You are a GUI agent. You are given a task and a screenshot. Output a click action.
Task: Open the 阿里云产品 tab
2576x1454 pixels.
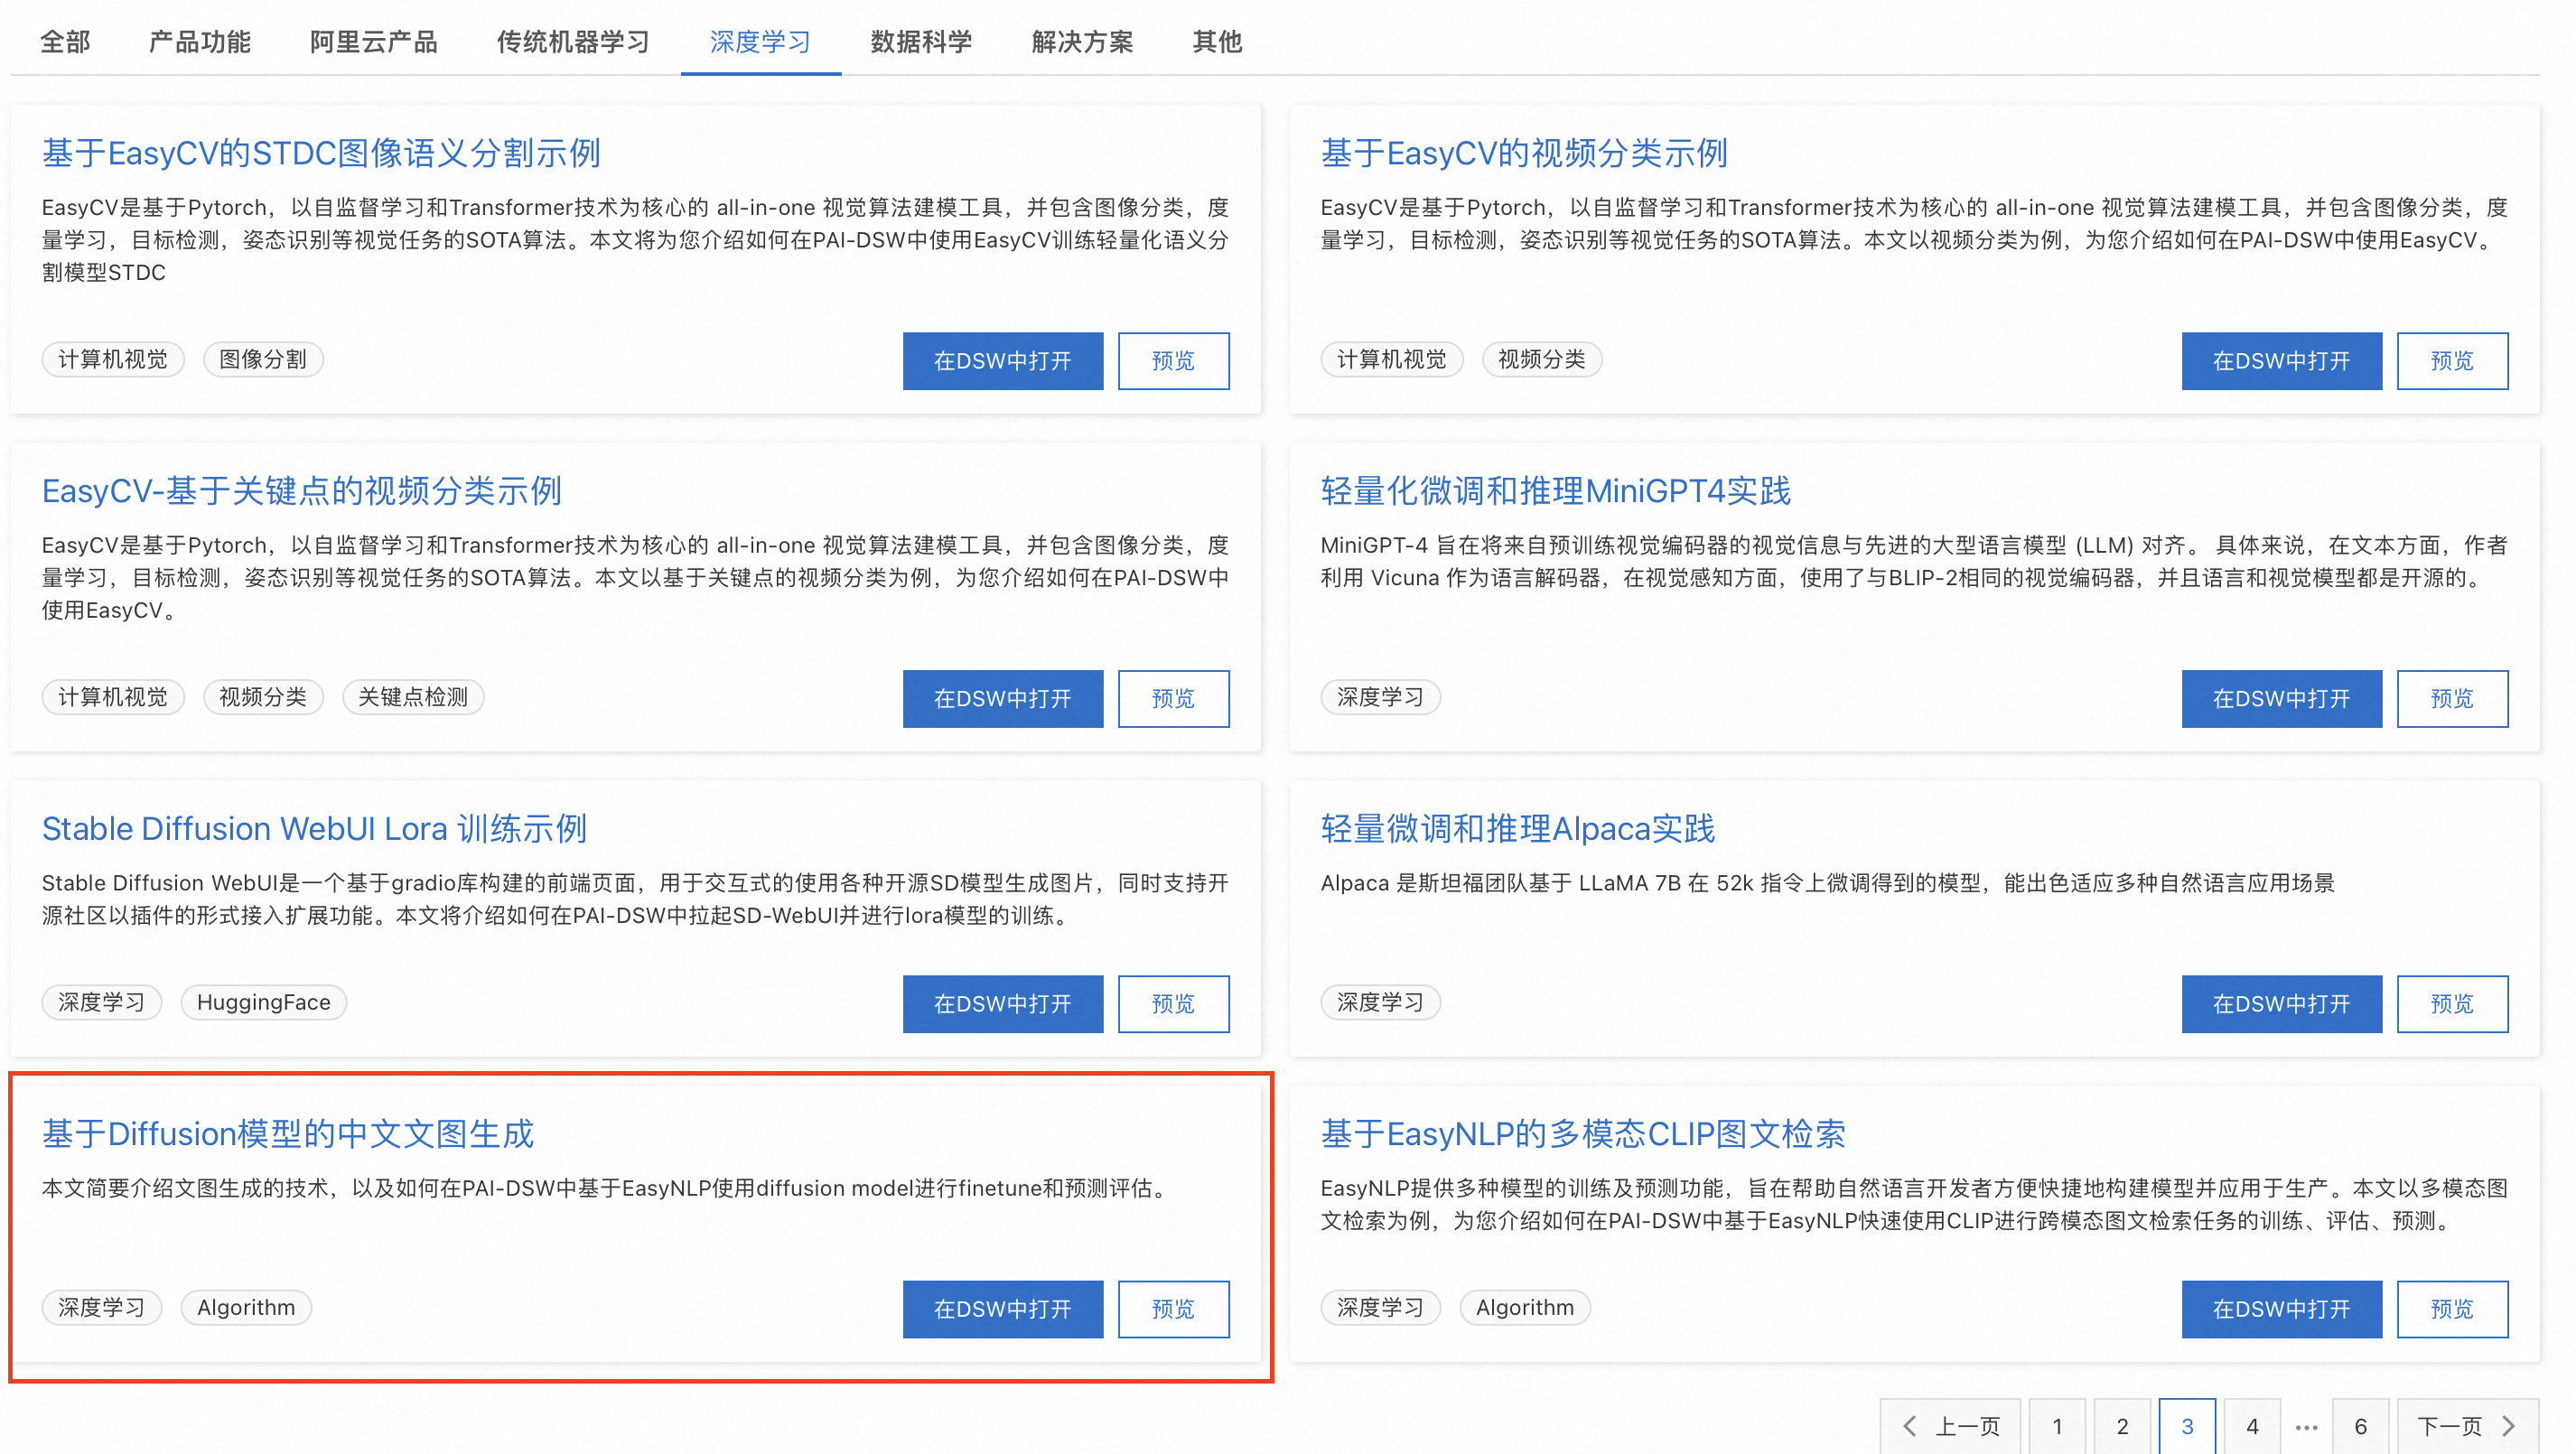click(x=373, y=42)
